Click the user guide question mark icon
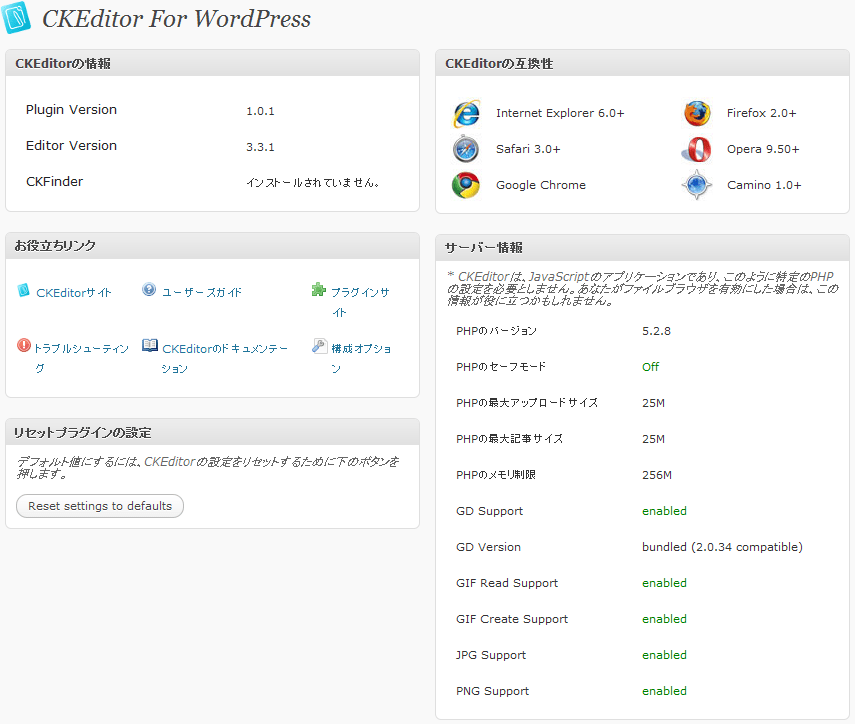 tap(149, 289)
